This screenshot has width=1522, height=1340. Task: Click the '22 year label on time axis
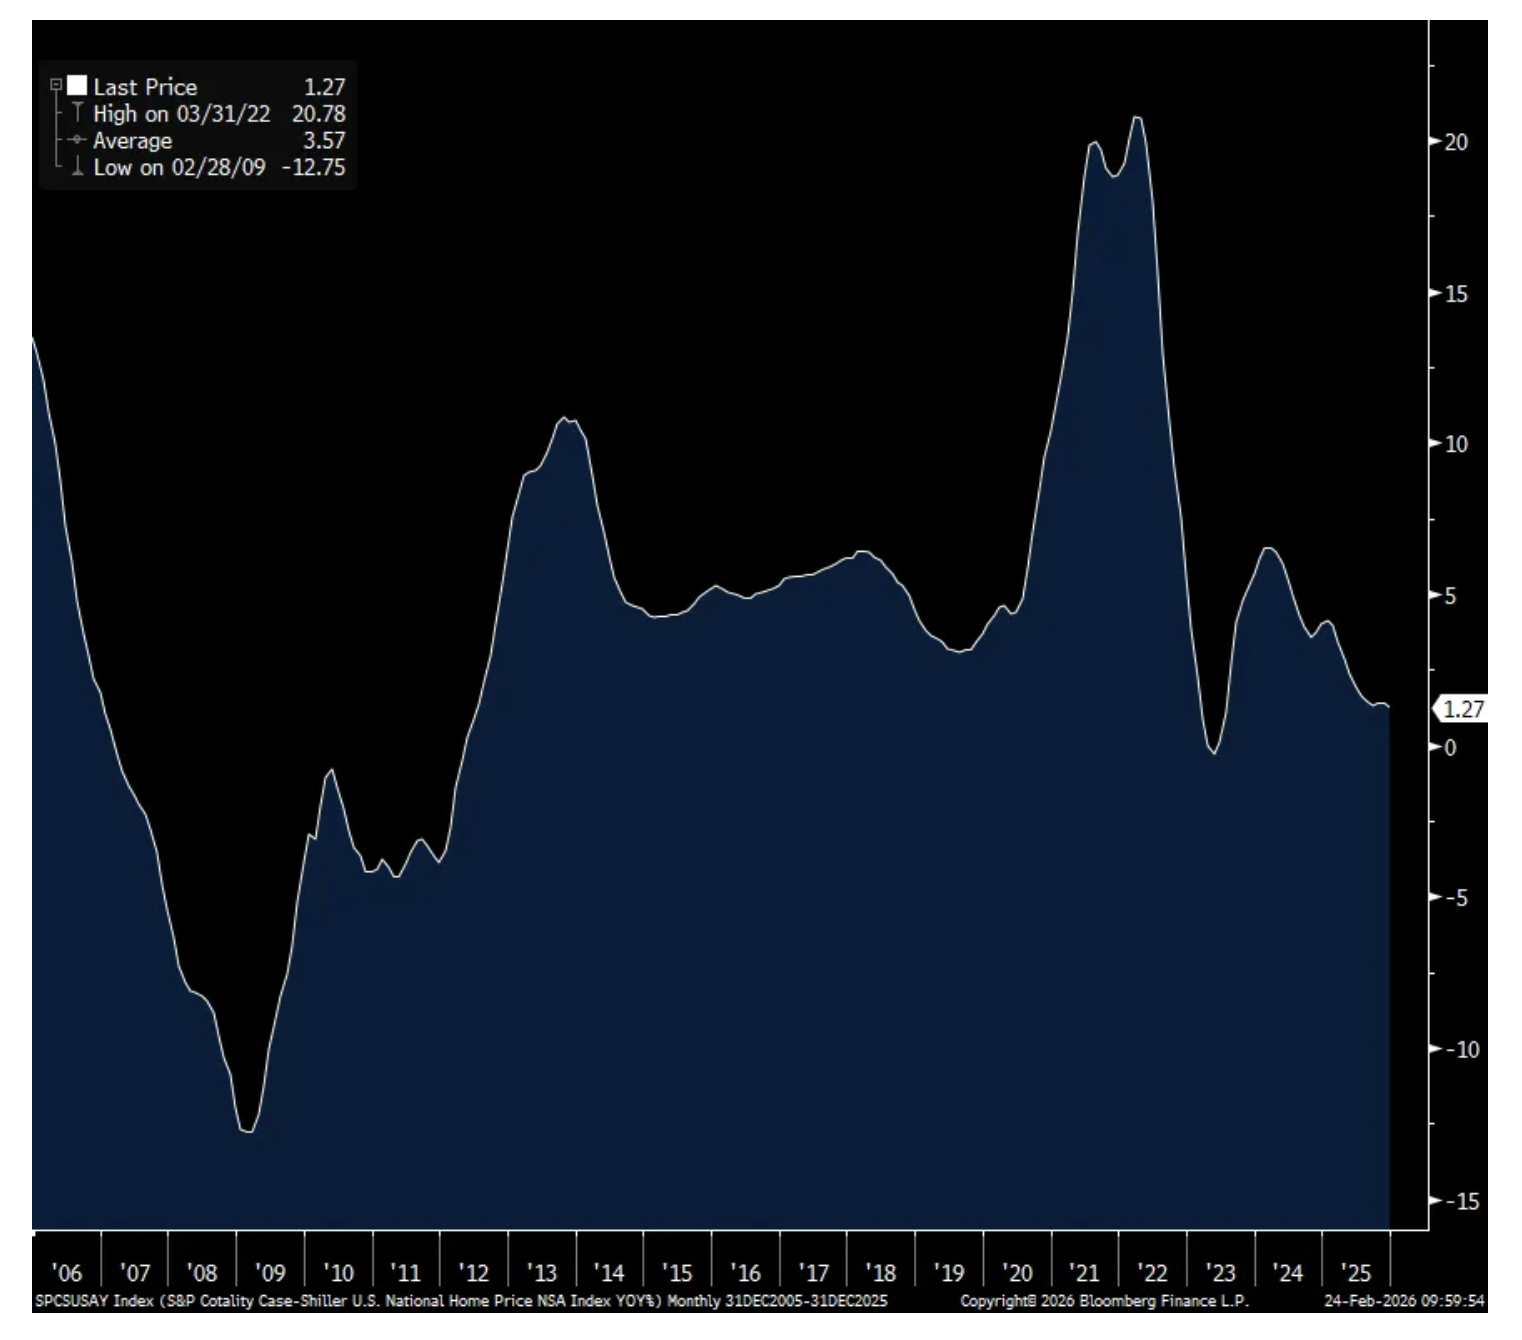click(x=1152, y=1273)
